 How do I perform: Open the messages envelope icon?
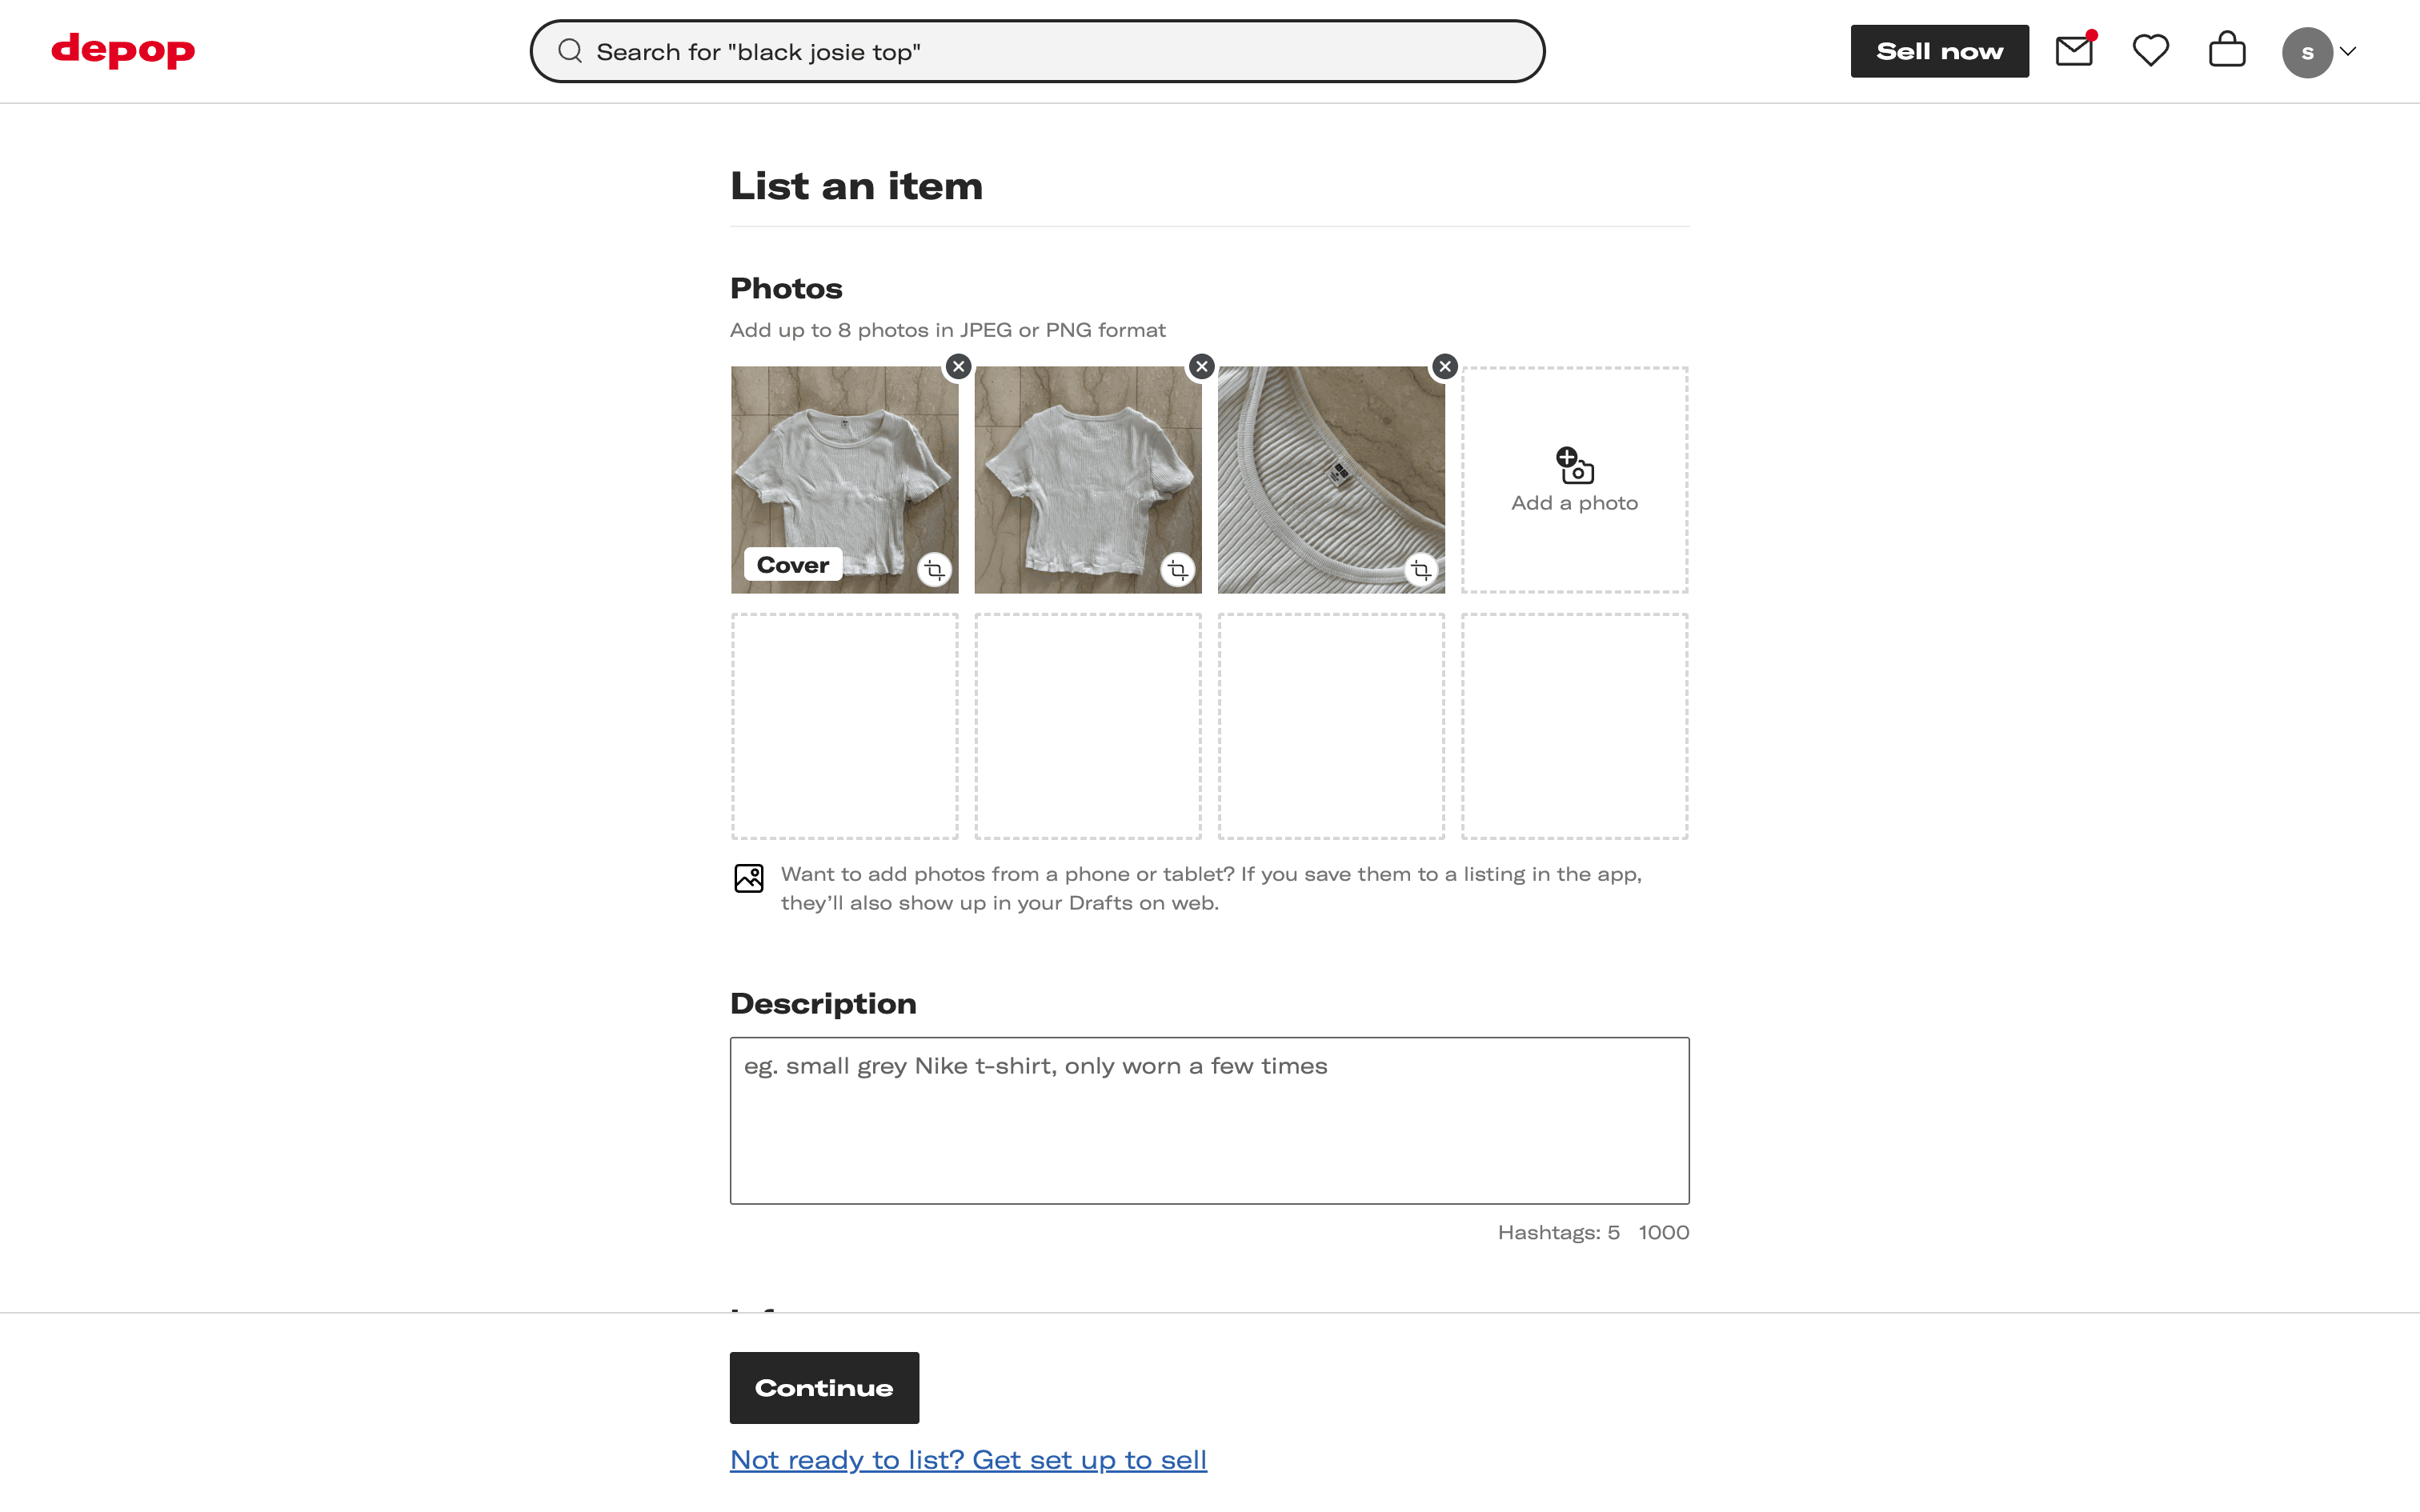2073,51
